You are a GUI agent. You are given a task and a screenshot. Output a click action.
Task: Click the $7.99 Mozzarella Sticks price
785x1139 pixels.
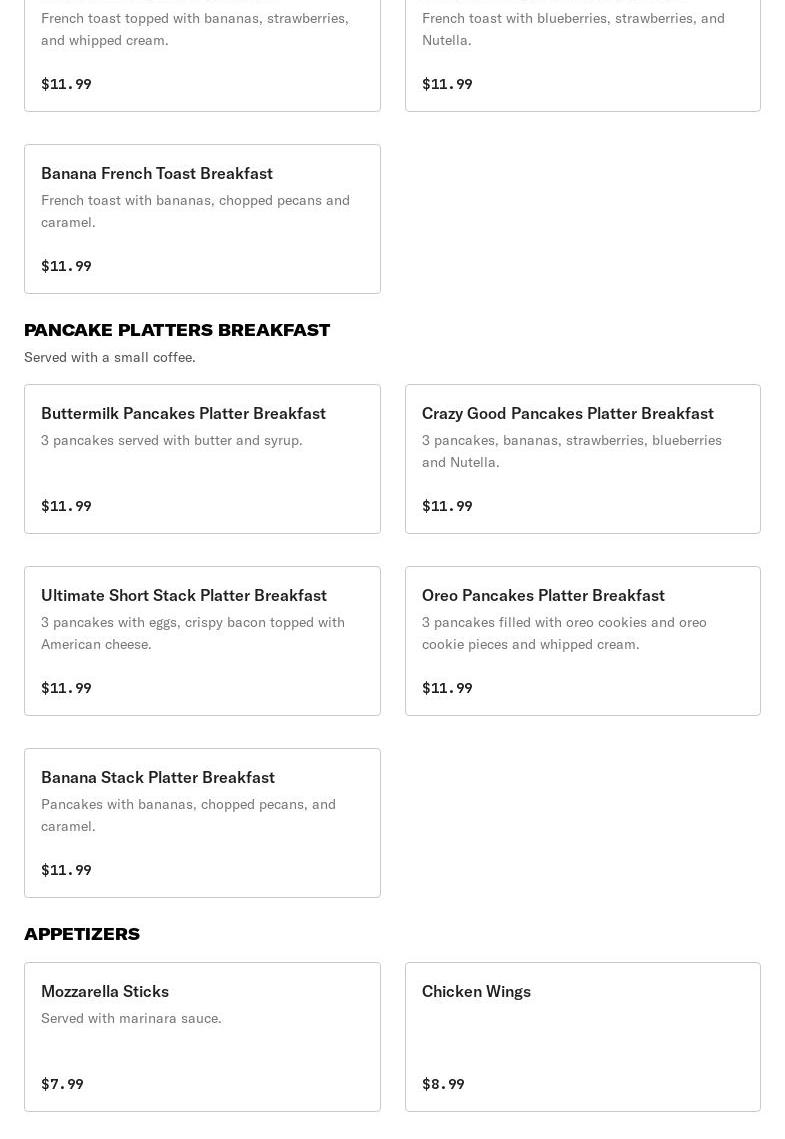tap(62, 1084)
